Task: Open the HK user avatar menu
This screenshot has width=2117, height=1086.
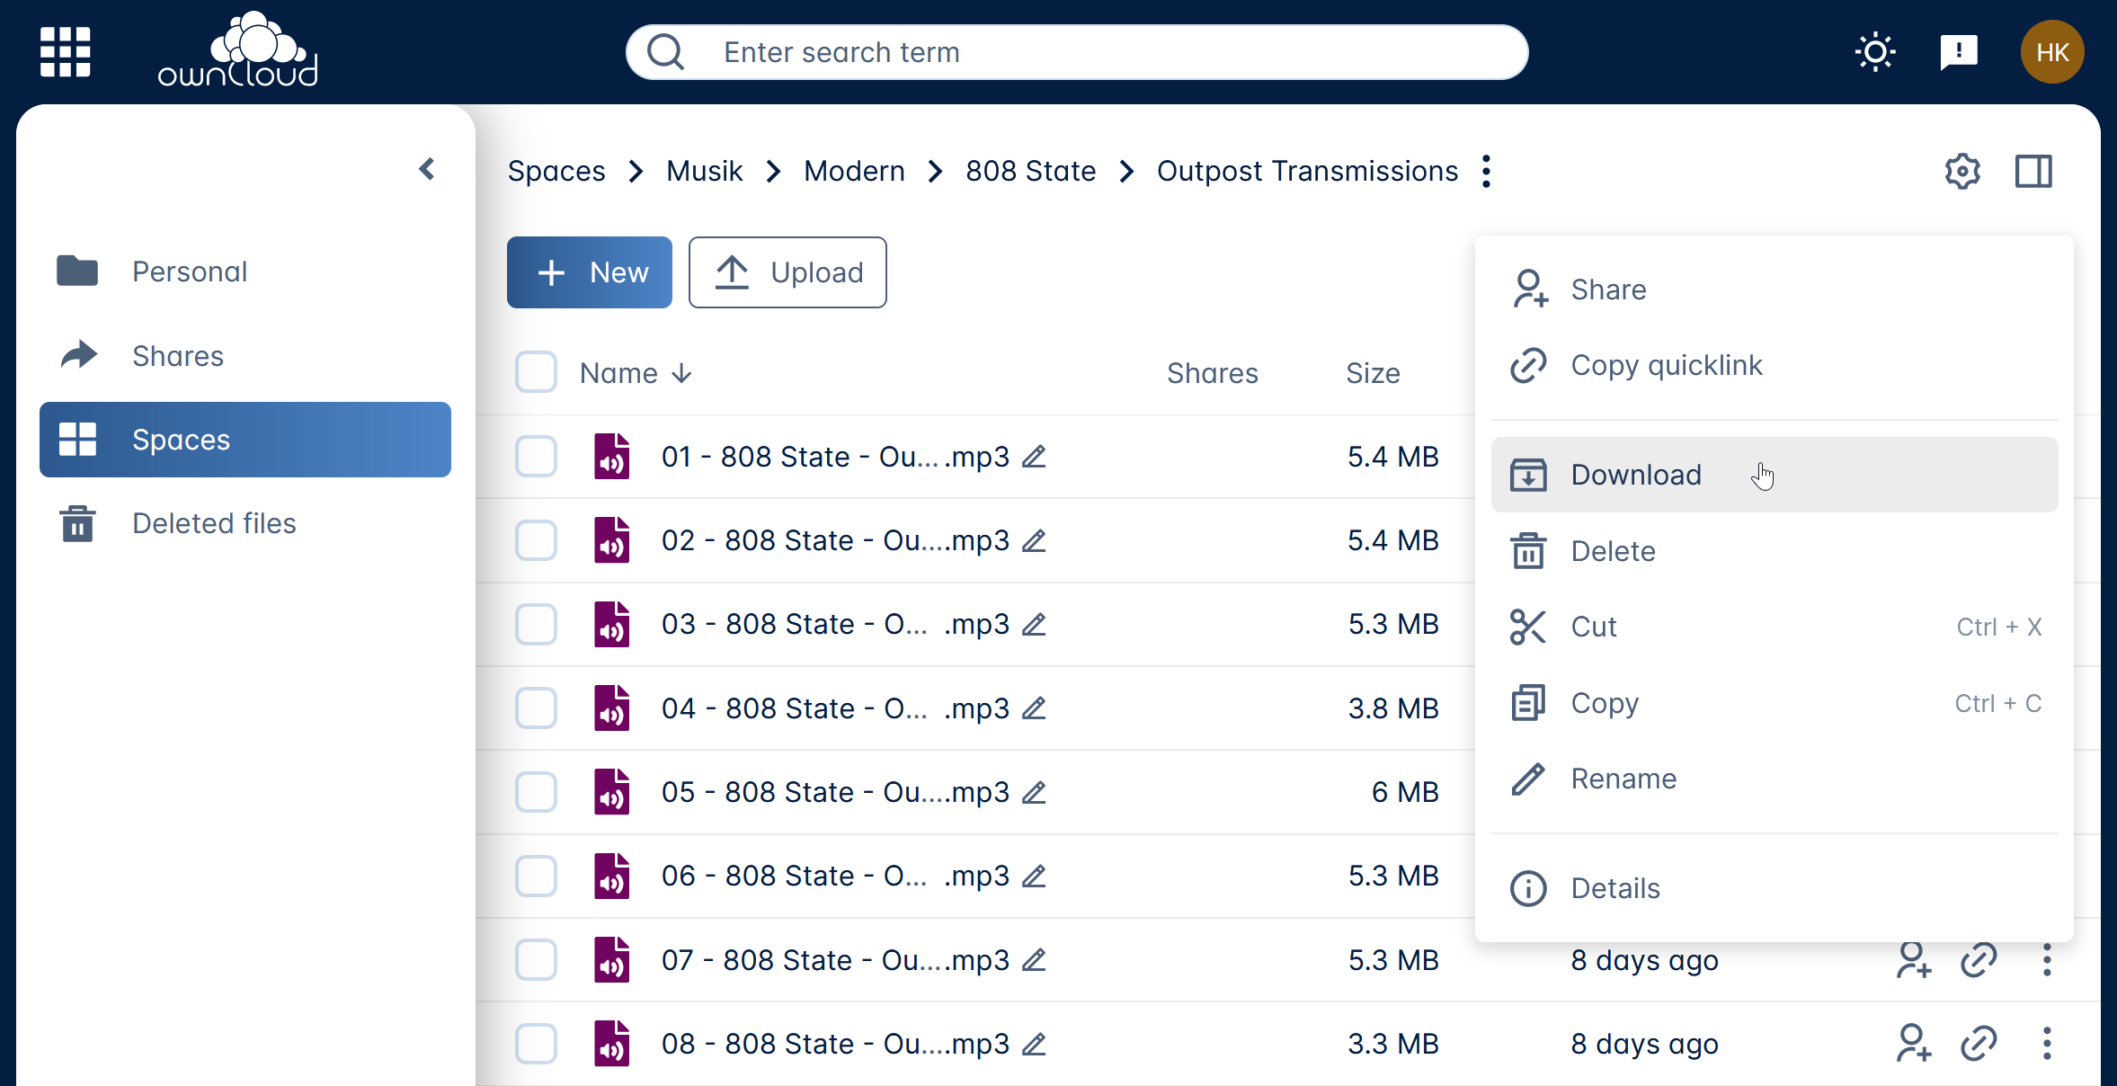Action: [2052, 52]
